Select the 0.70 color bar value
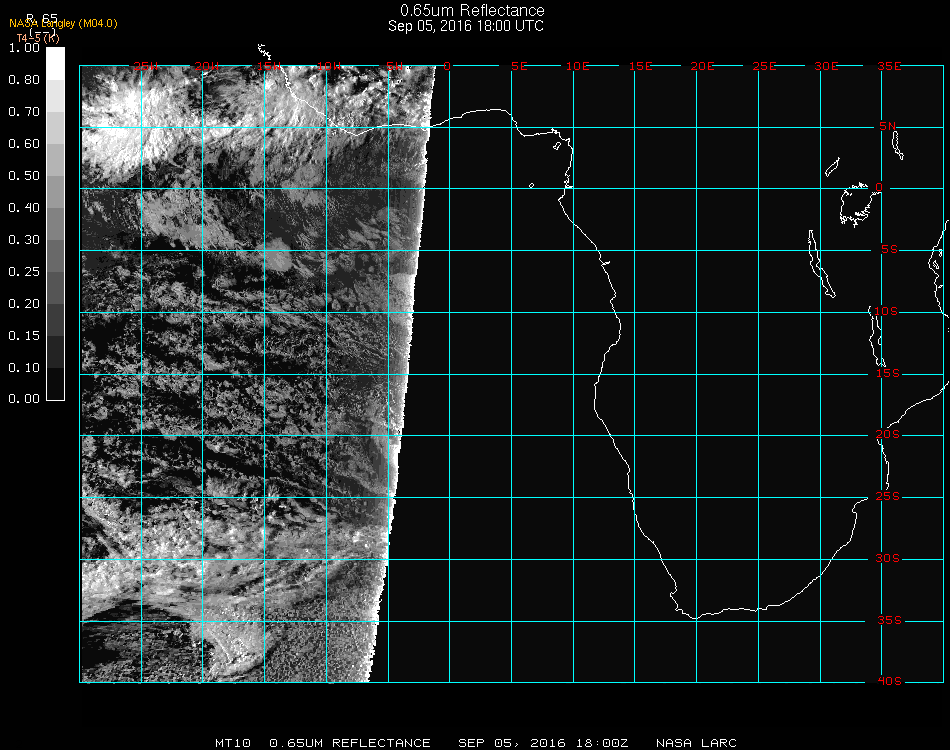 24,111
